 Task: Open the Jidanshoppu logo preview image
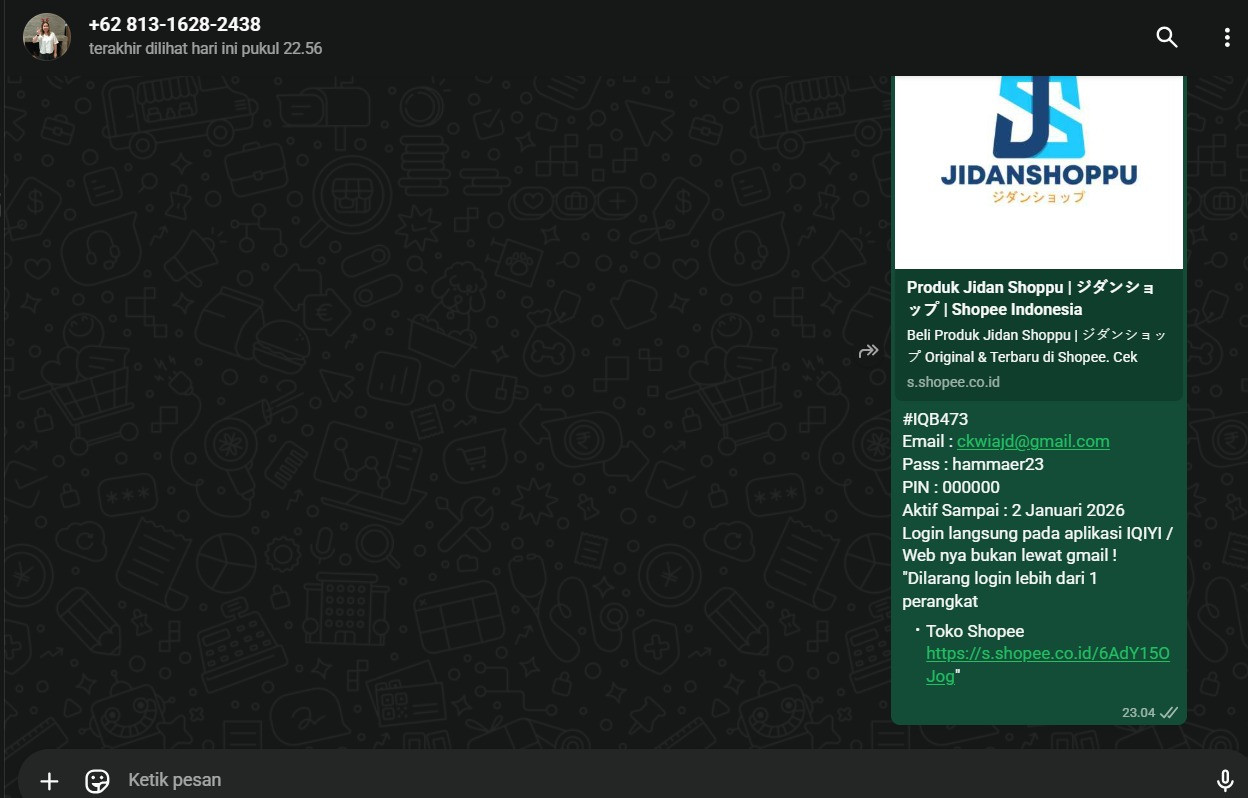pos(1039,172)
